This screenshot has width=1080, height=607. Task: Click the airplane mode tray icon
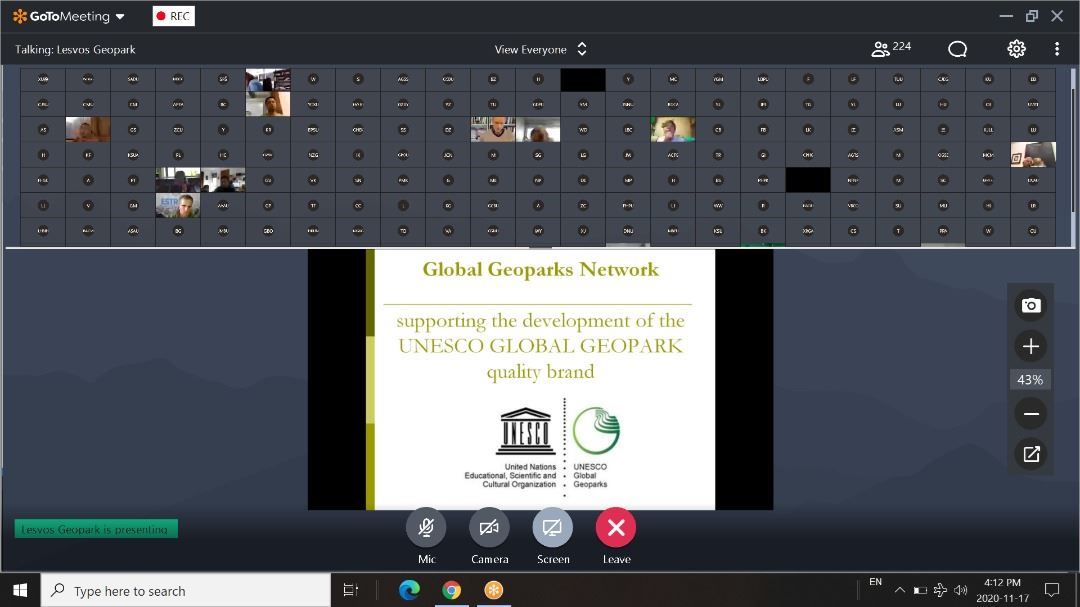pyautogui.click(x=940, y=590)
